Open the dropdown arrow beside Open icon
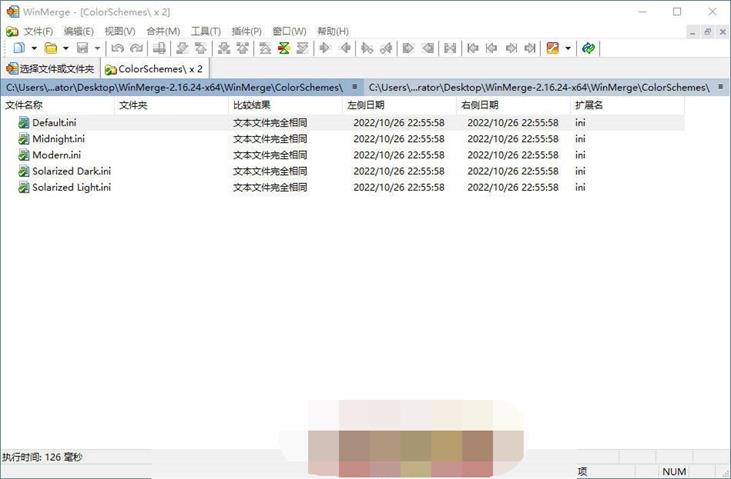Screen dimensions: 731x479 66,48
